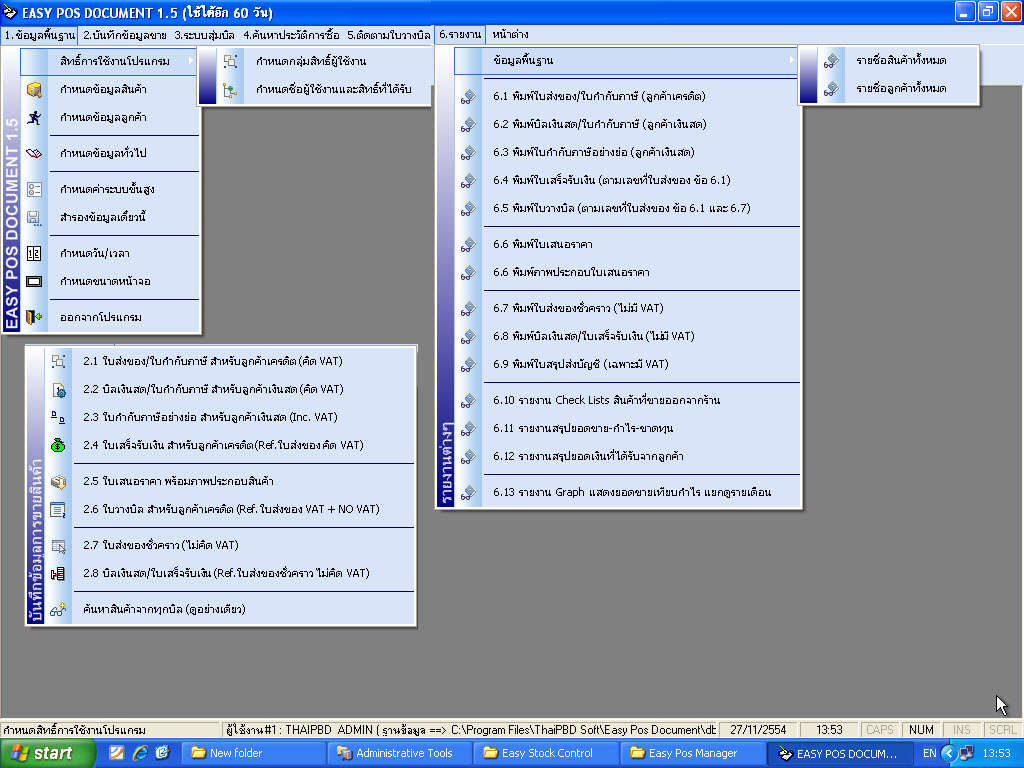The image size is (1024, 768).
Task: Click EASY POS DOCUM... taskbar button
Action: (x=840, y=754)
